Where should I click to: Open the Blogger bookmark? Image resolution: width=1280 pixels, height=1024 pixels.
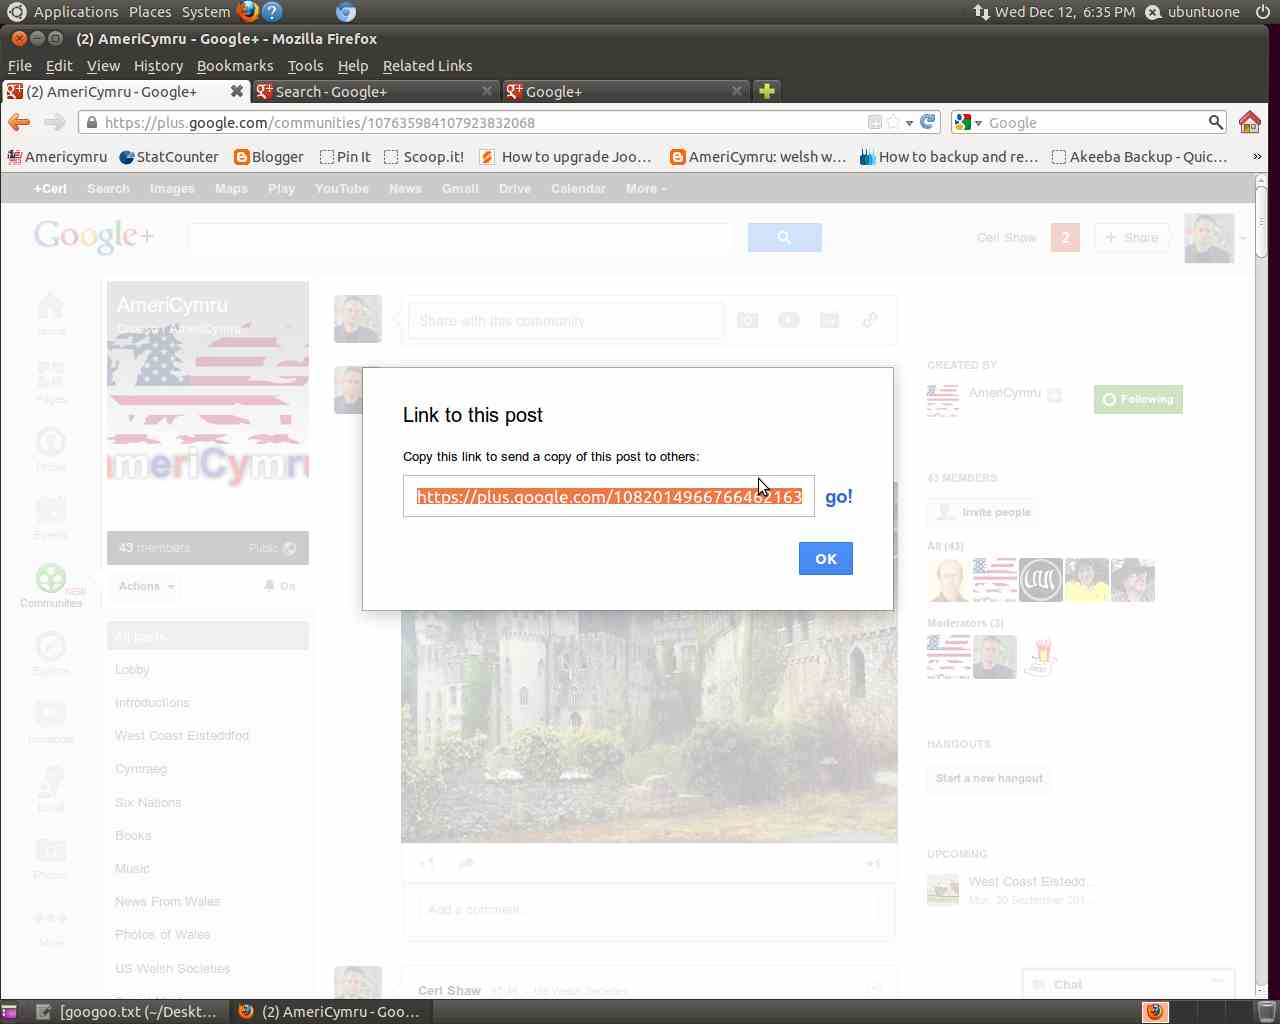click(x=268, y=157)
